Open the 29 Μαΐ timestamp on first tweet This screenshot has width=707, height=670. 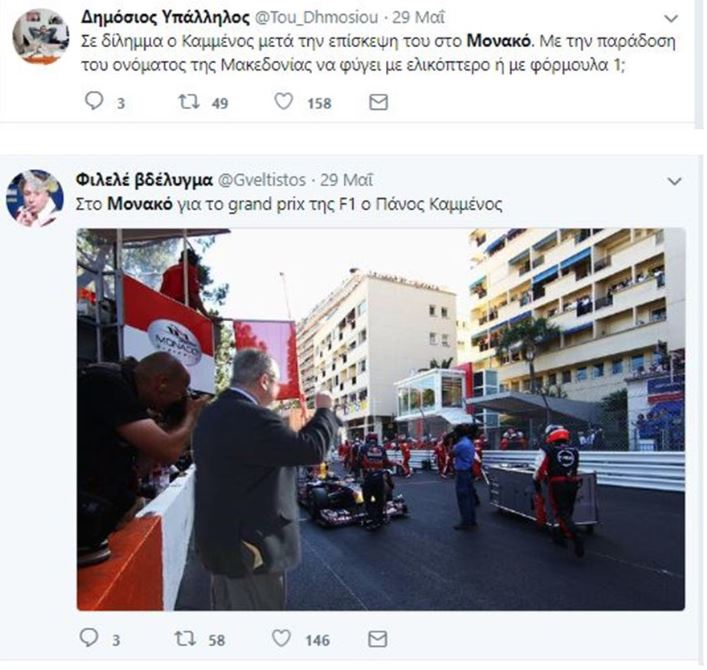click(x=418, y=17)
